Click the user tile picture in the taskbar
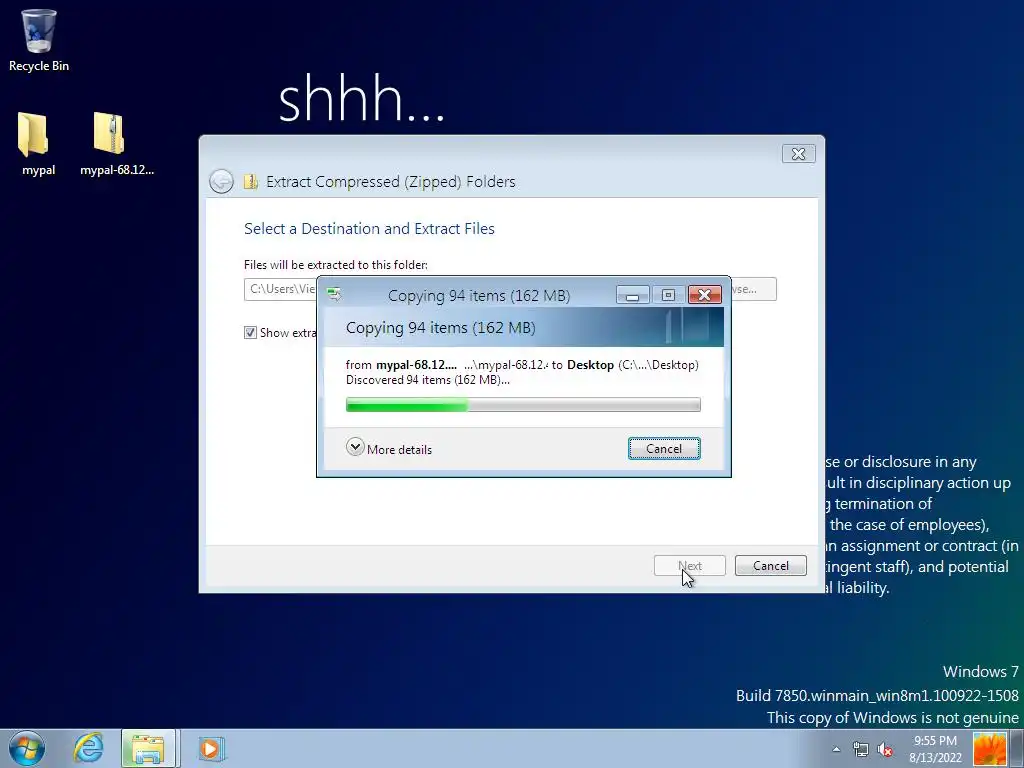The image size is (1024, 768). tap(990, 748)
